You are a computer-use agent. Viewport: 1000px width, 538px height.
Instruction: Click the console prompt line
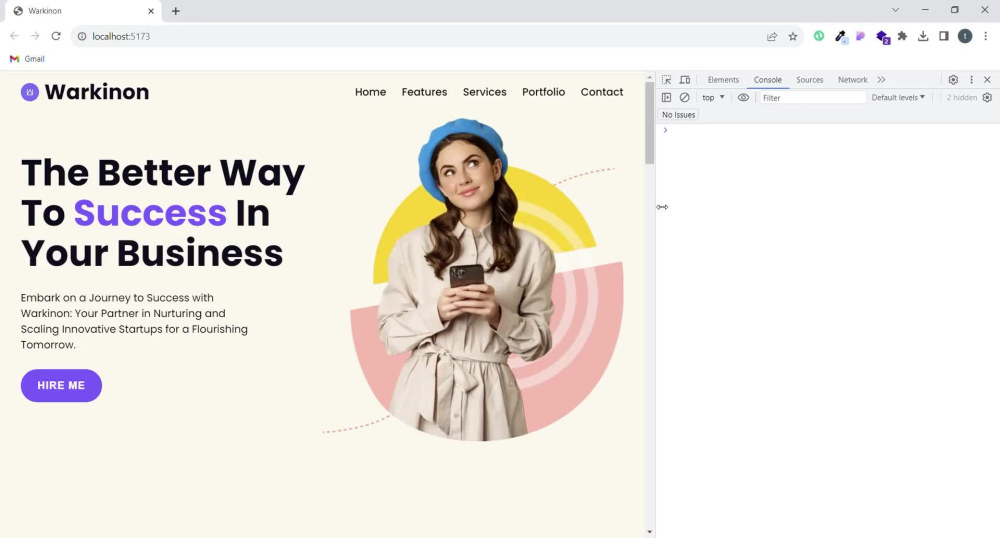point(827,130)
